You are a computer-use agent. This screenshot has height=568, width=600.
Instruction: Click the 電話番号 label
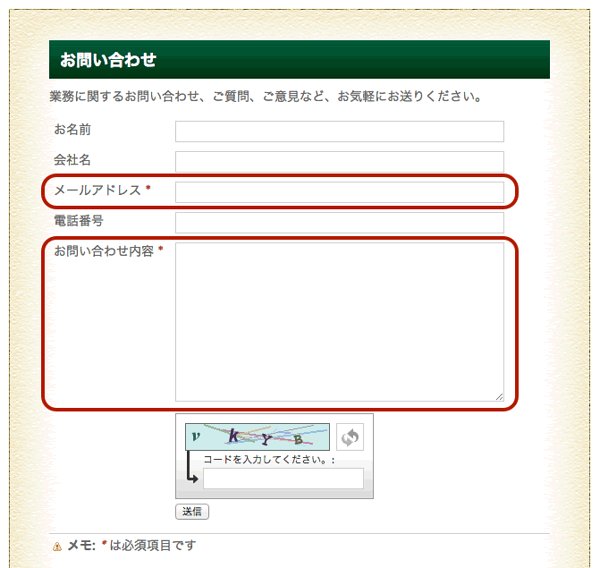pyautogui.click(x=78, y=220)
